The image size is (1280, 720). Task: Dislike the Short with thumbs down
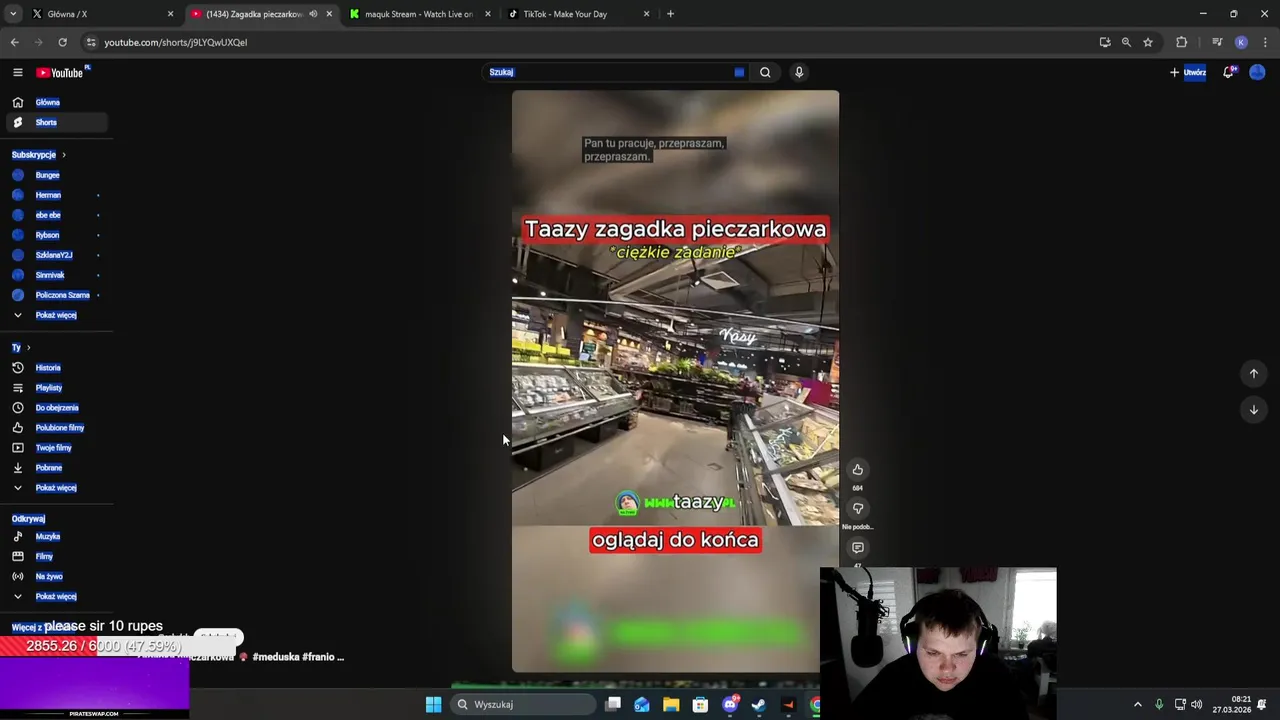pyautogui.click(x=857, y=509)
